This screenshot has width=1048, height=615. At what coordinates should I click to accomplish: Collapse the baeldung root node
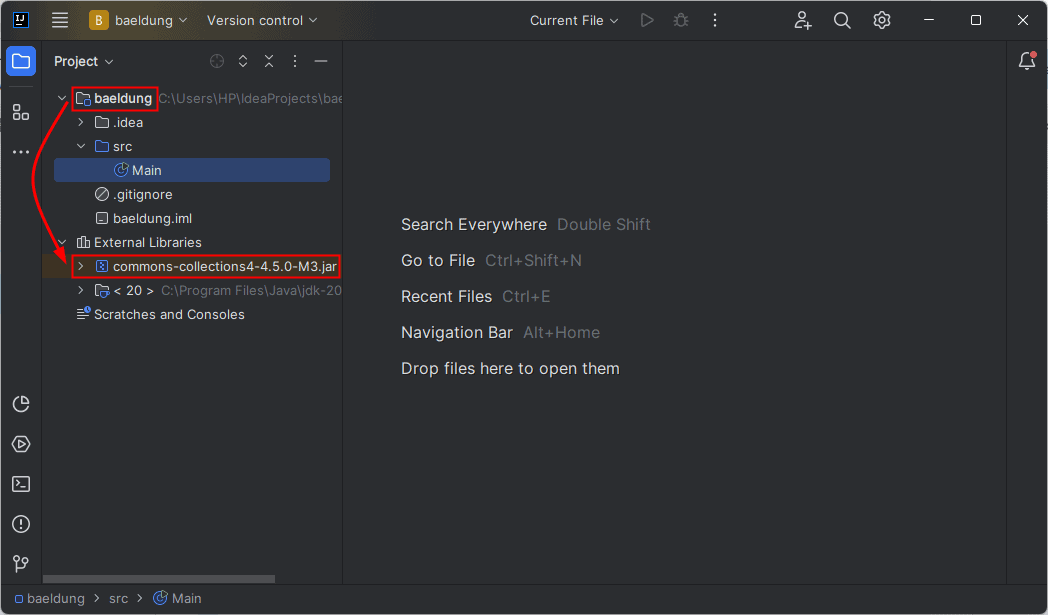(x=62, y=98)
